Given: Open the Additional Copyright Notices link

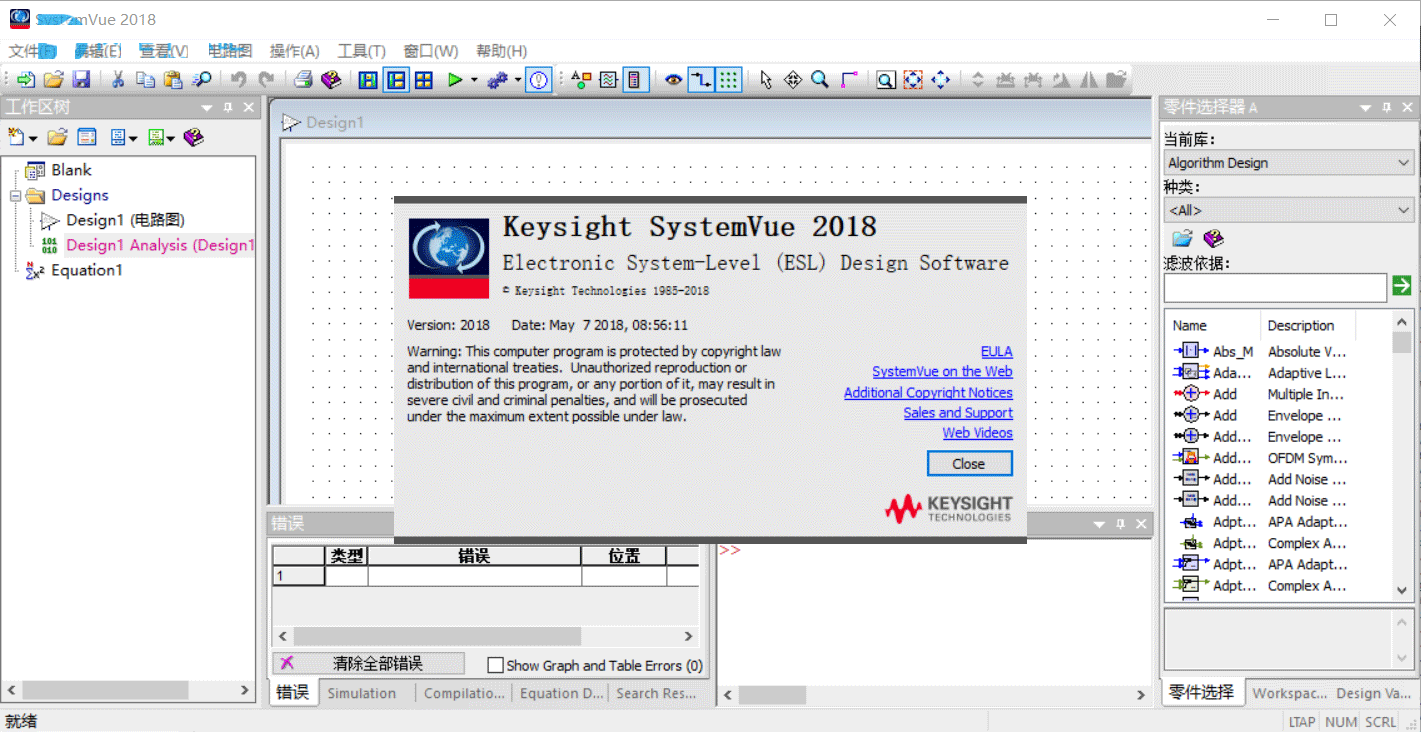Looking at the screenshot, I should point(928,393).
